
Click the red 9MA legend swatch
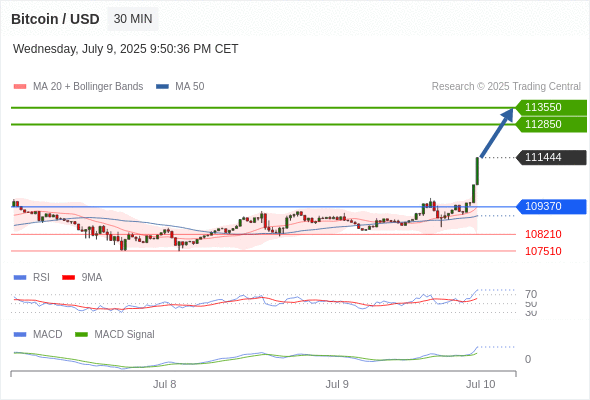click(x=68, y=278)
